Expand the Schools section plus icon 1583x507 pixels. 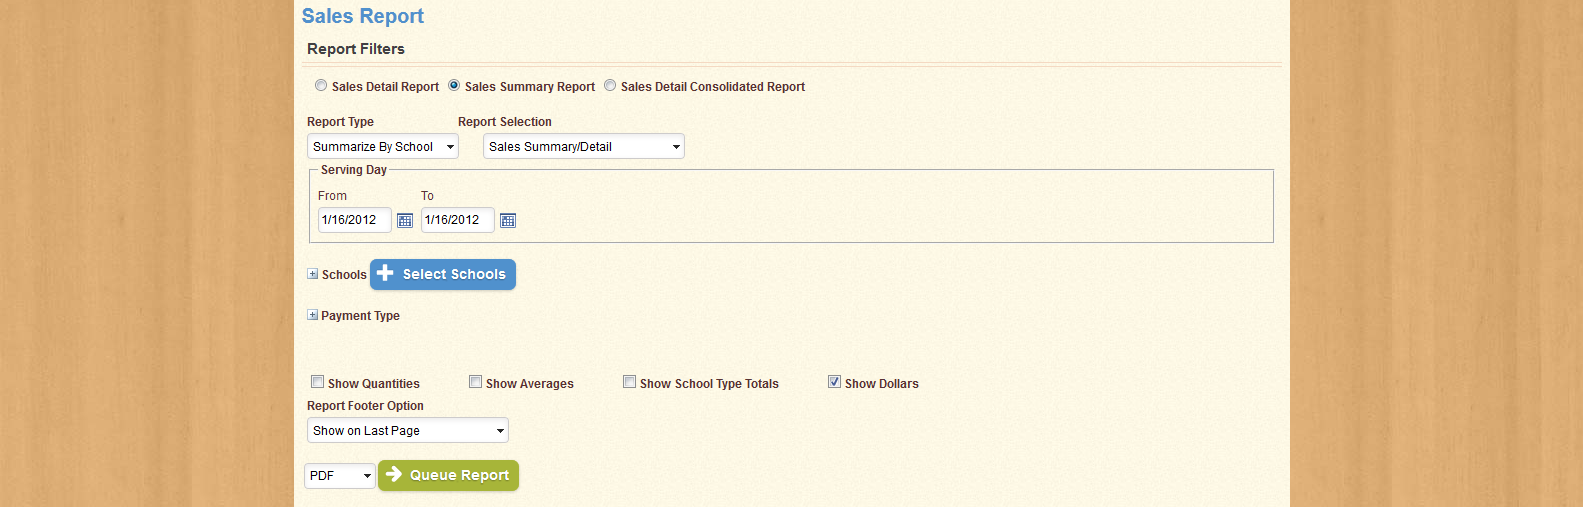pos(313,274)
